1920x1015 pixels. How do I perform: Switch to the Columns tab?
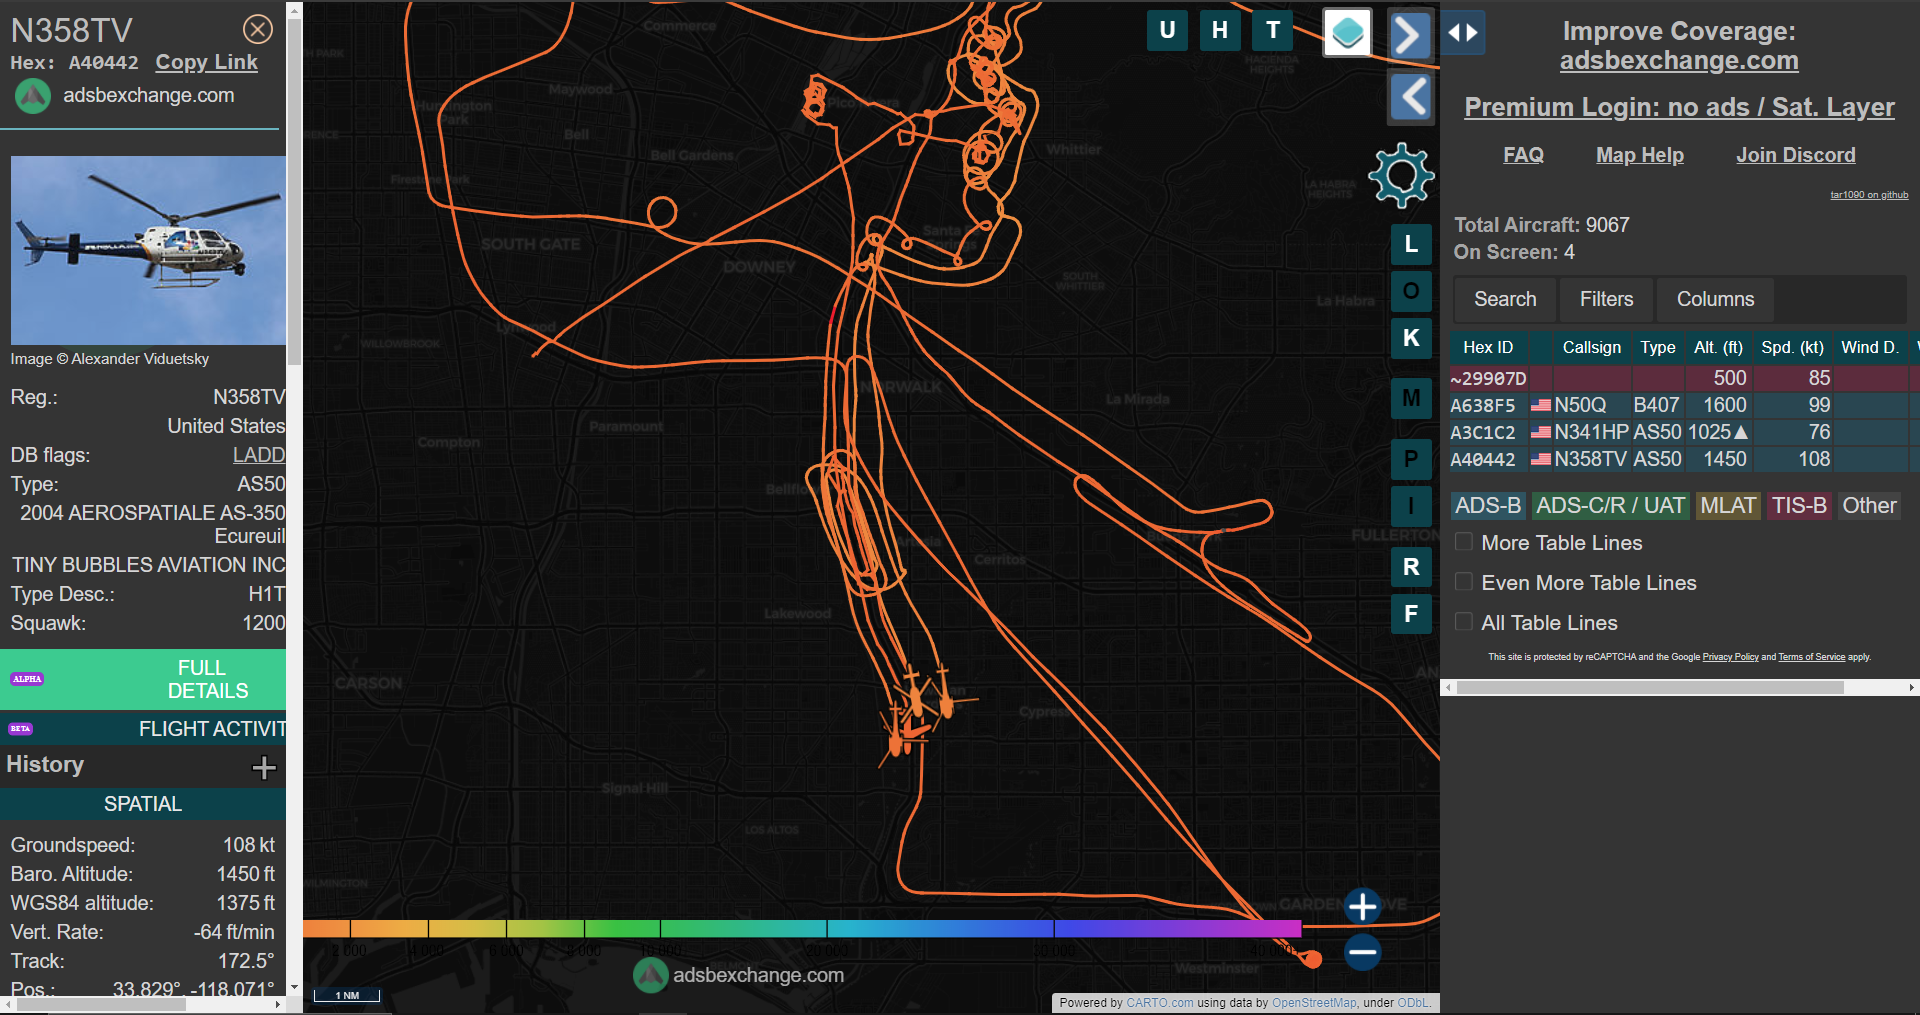[1715, 299]
